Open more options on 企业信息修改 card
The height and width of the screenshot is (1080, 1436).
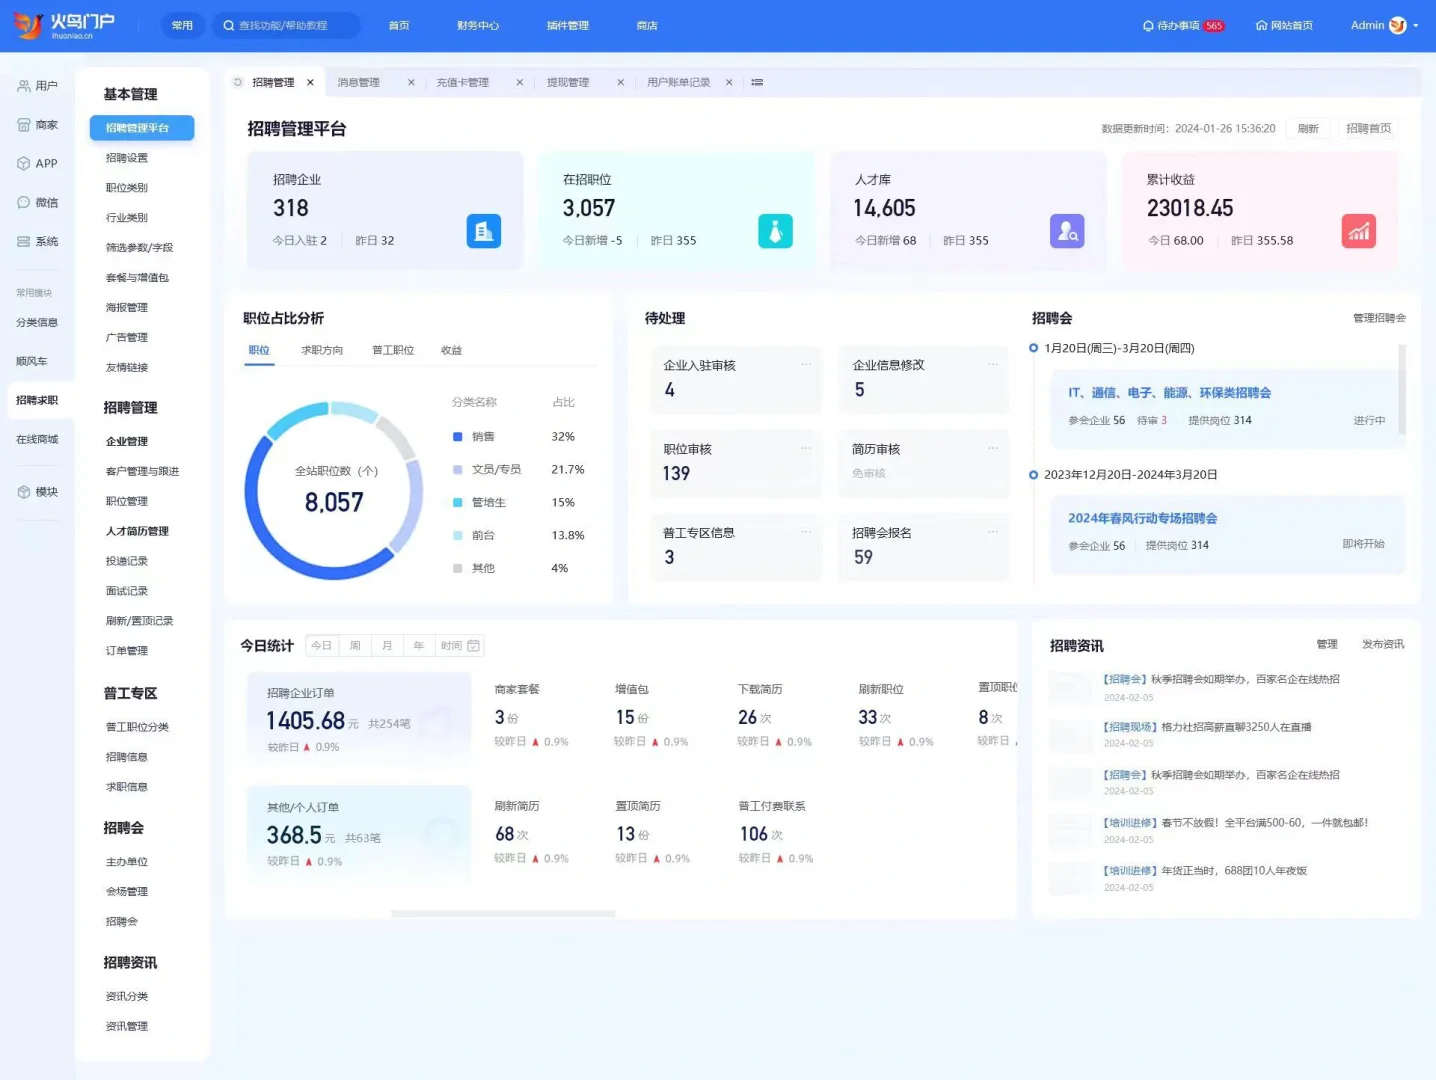click(993, 364)
